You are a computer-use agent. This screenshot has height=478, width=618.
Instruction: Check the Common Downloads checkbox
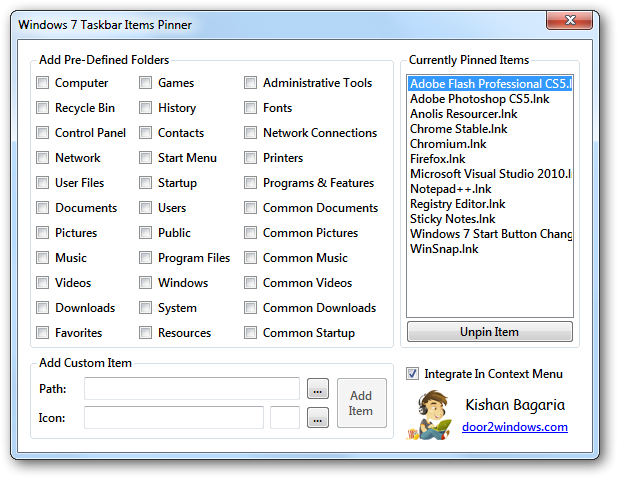coord(250,308)
